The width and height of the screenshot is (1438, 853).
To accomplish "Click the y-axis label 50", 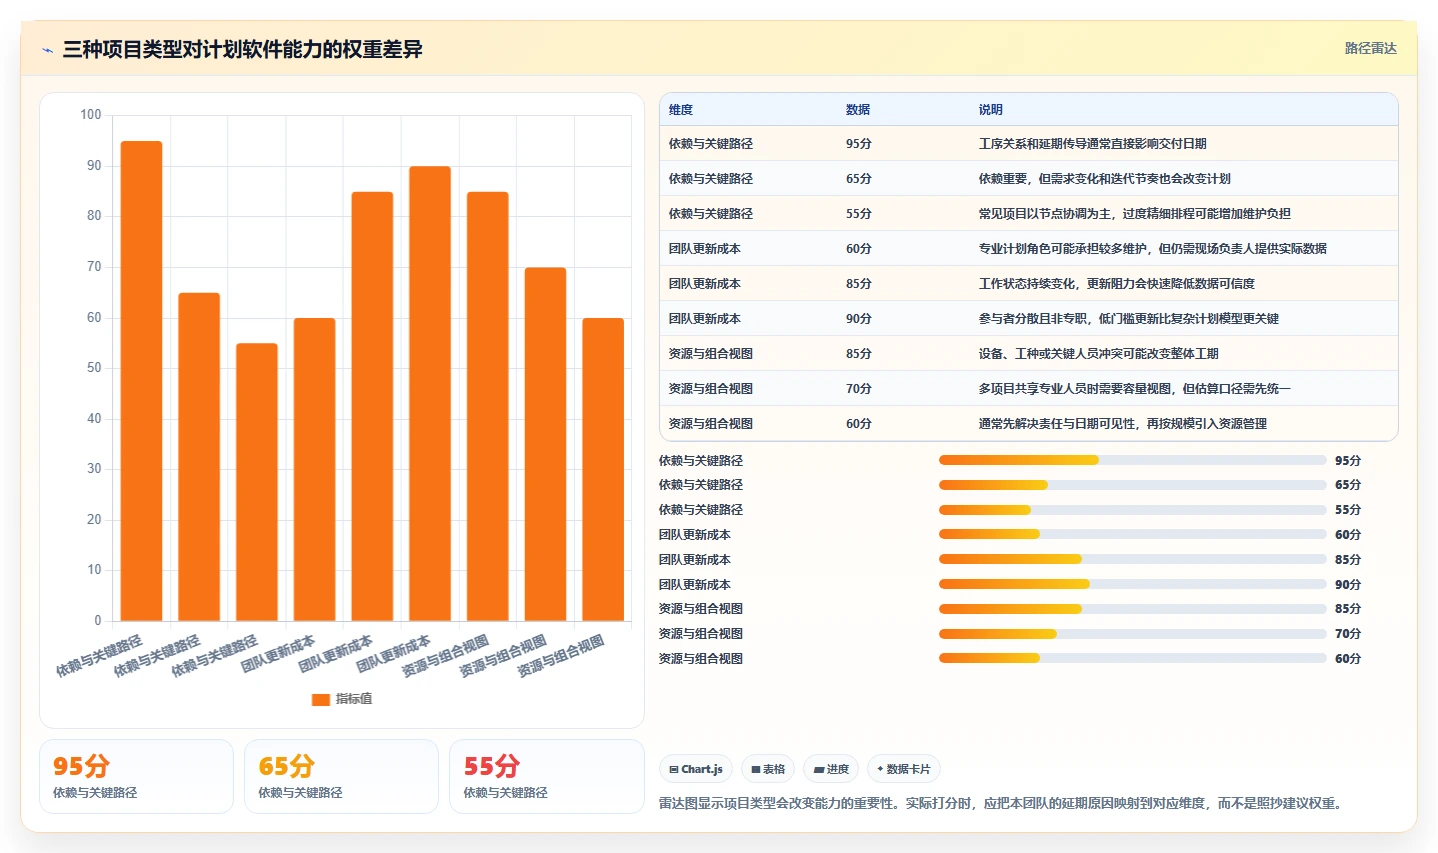I will click(x=94, y=368).
